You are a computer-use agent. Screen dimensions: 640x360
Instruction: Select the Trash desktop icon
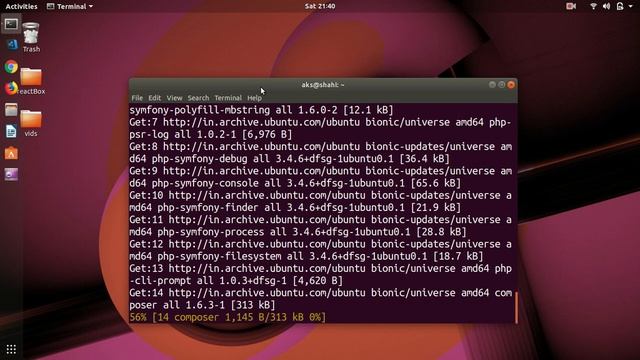tap(31, 38)
